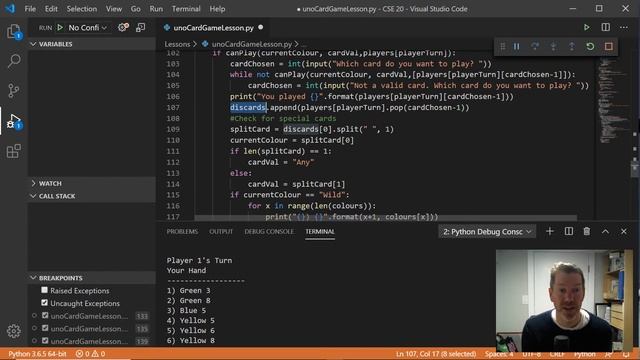Open errors and warnings count in status bar
Screen dimensions: 640x360
[x=91, y=354]
